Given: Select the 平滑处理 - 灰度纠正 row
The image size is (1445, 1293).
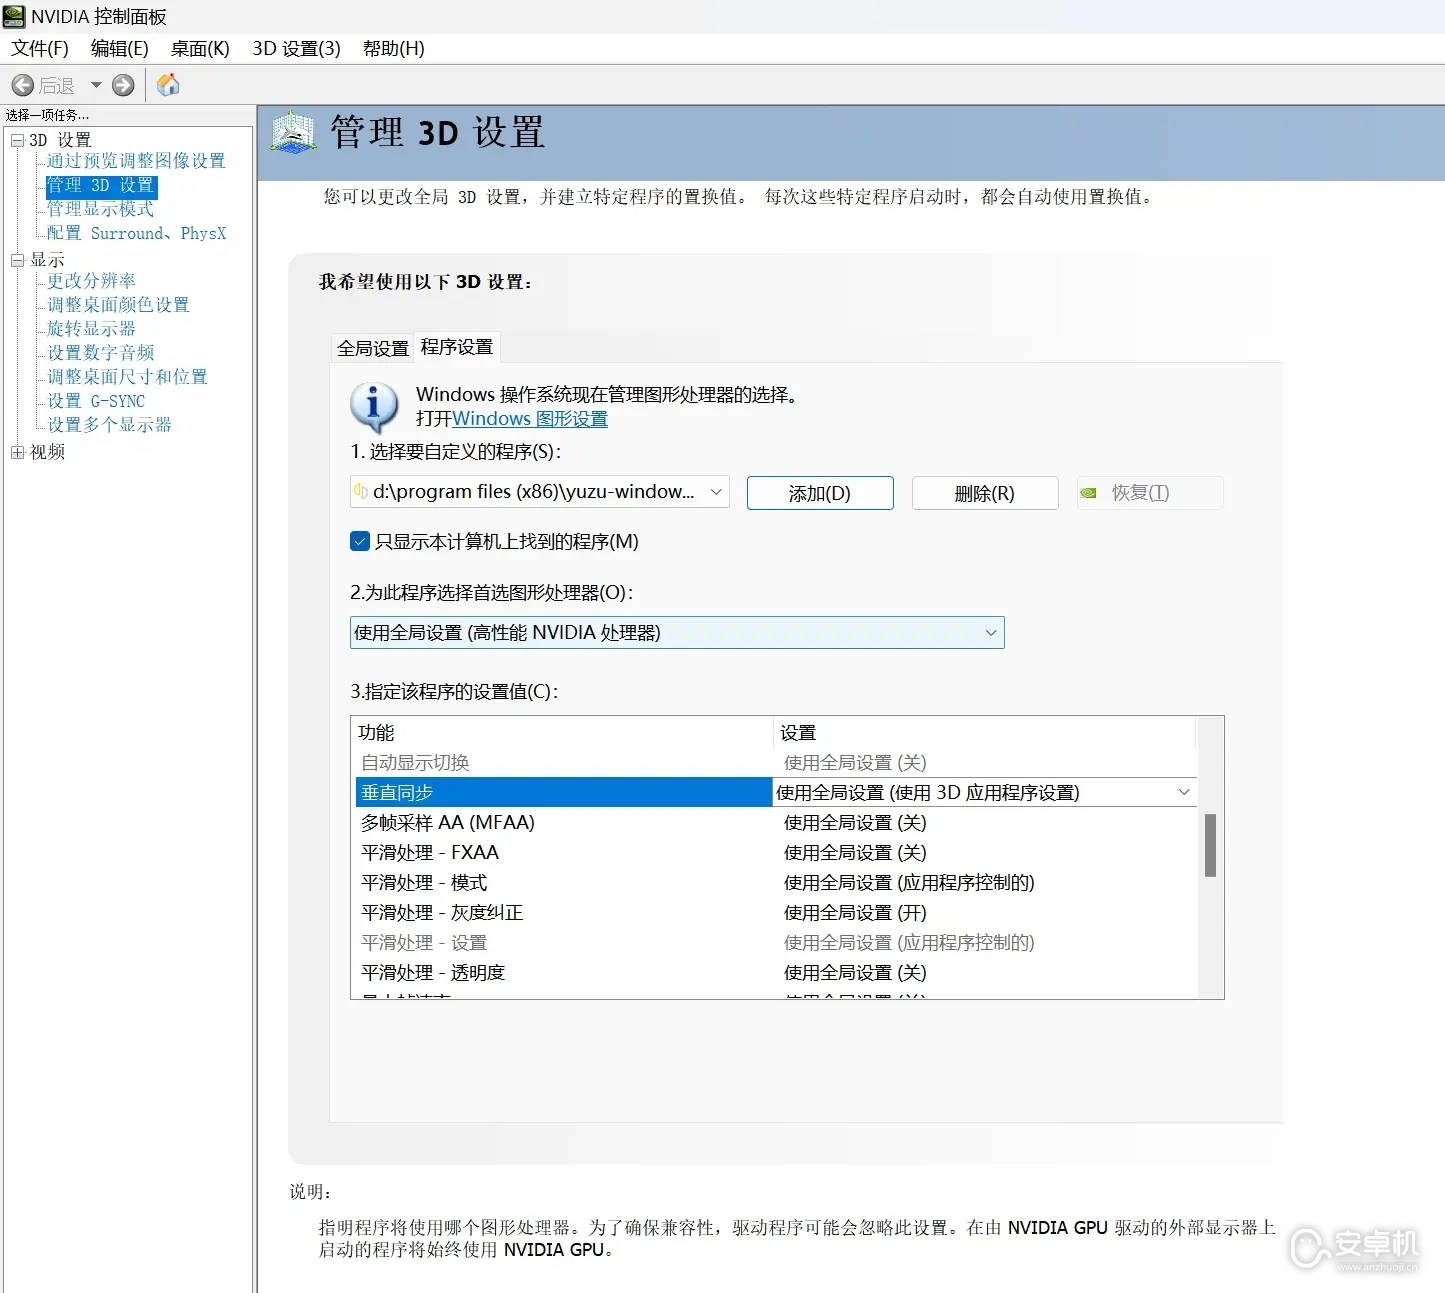Looking at the screenshot, I should click(776, 912).
